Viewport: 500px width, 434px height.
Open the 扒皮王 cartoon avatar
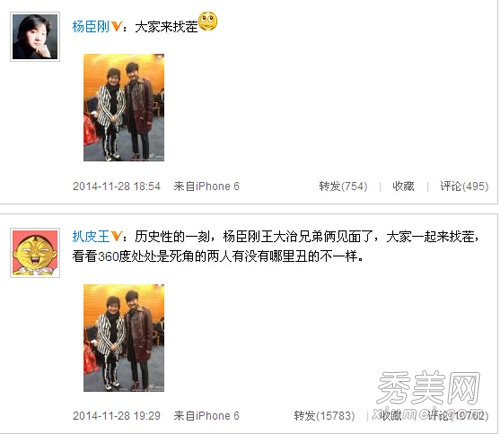click(35, 253)
